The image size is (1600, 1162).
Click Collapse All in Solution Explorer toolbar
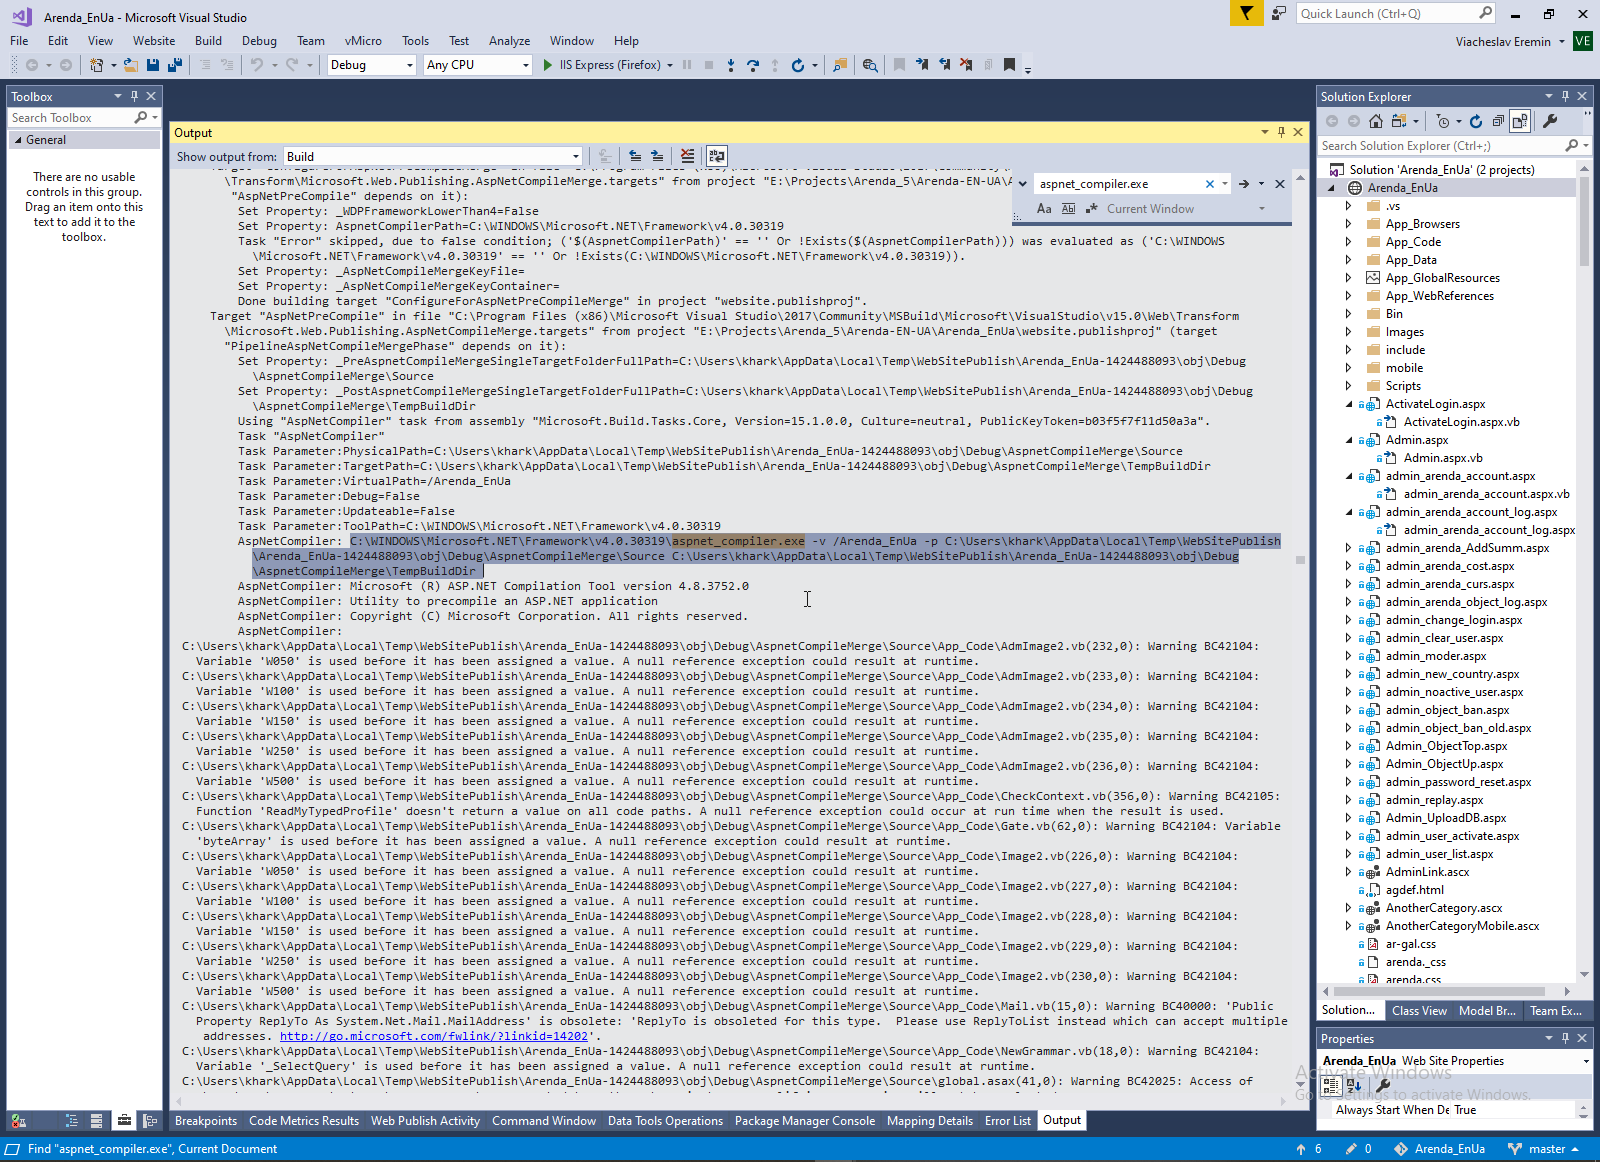click(x=1498, y=121)
